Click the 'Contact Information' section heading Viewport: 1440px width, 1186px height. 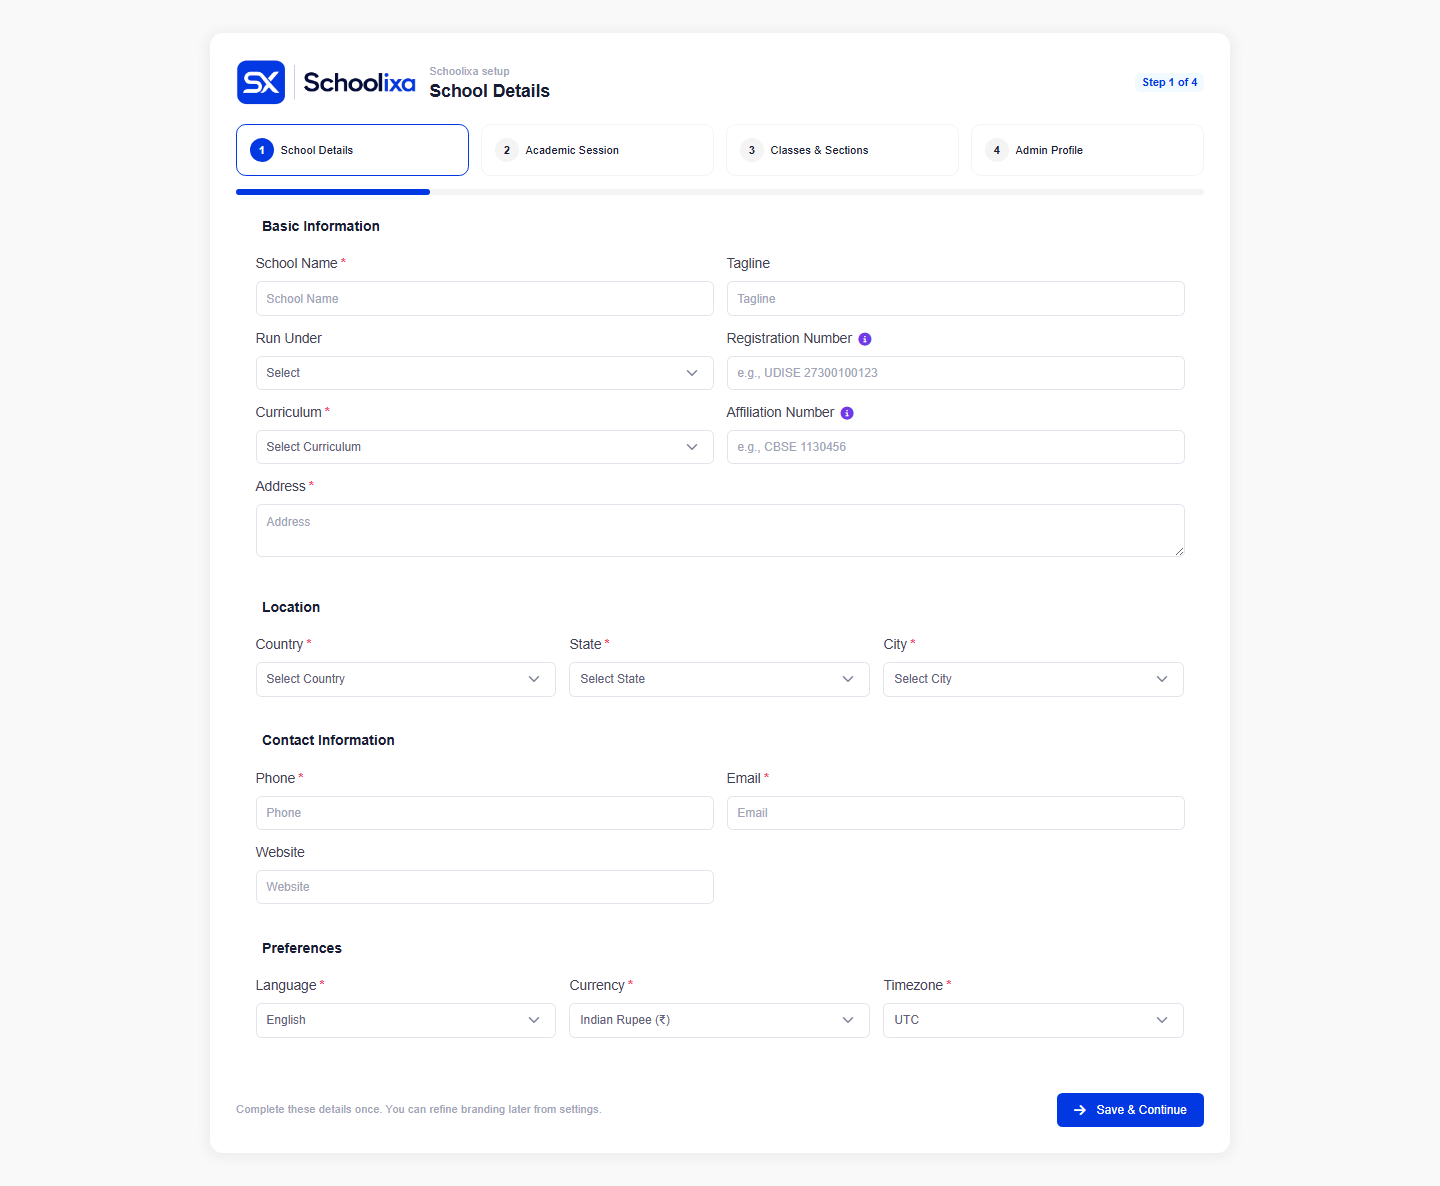click(328, 740)
